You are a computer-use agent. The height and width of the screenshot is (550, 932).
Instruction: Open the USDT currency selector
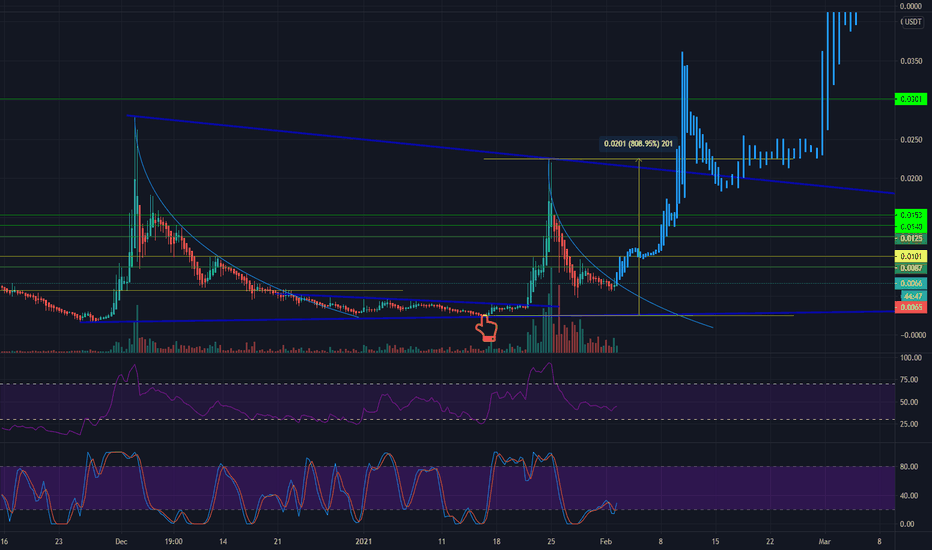[x=911, y=22]
